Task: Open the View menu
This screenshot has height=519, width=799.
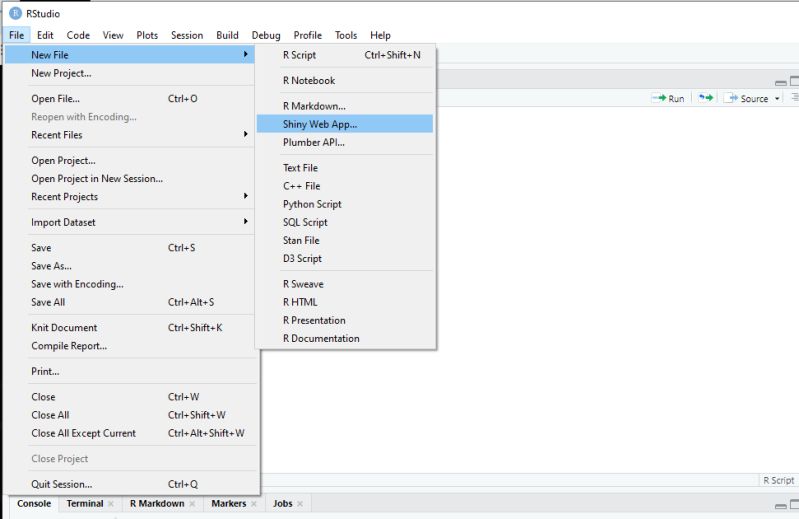Action: pyautogui.click(x=113, y=35)
